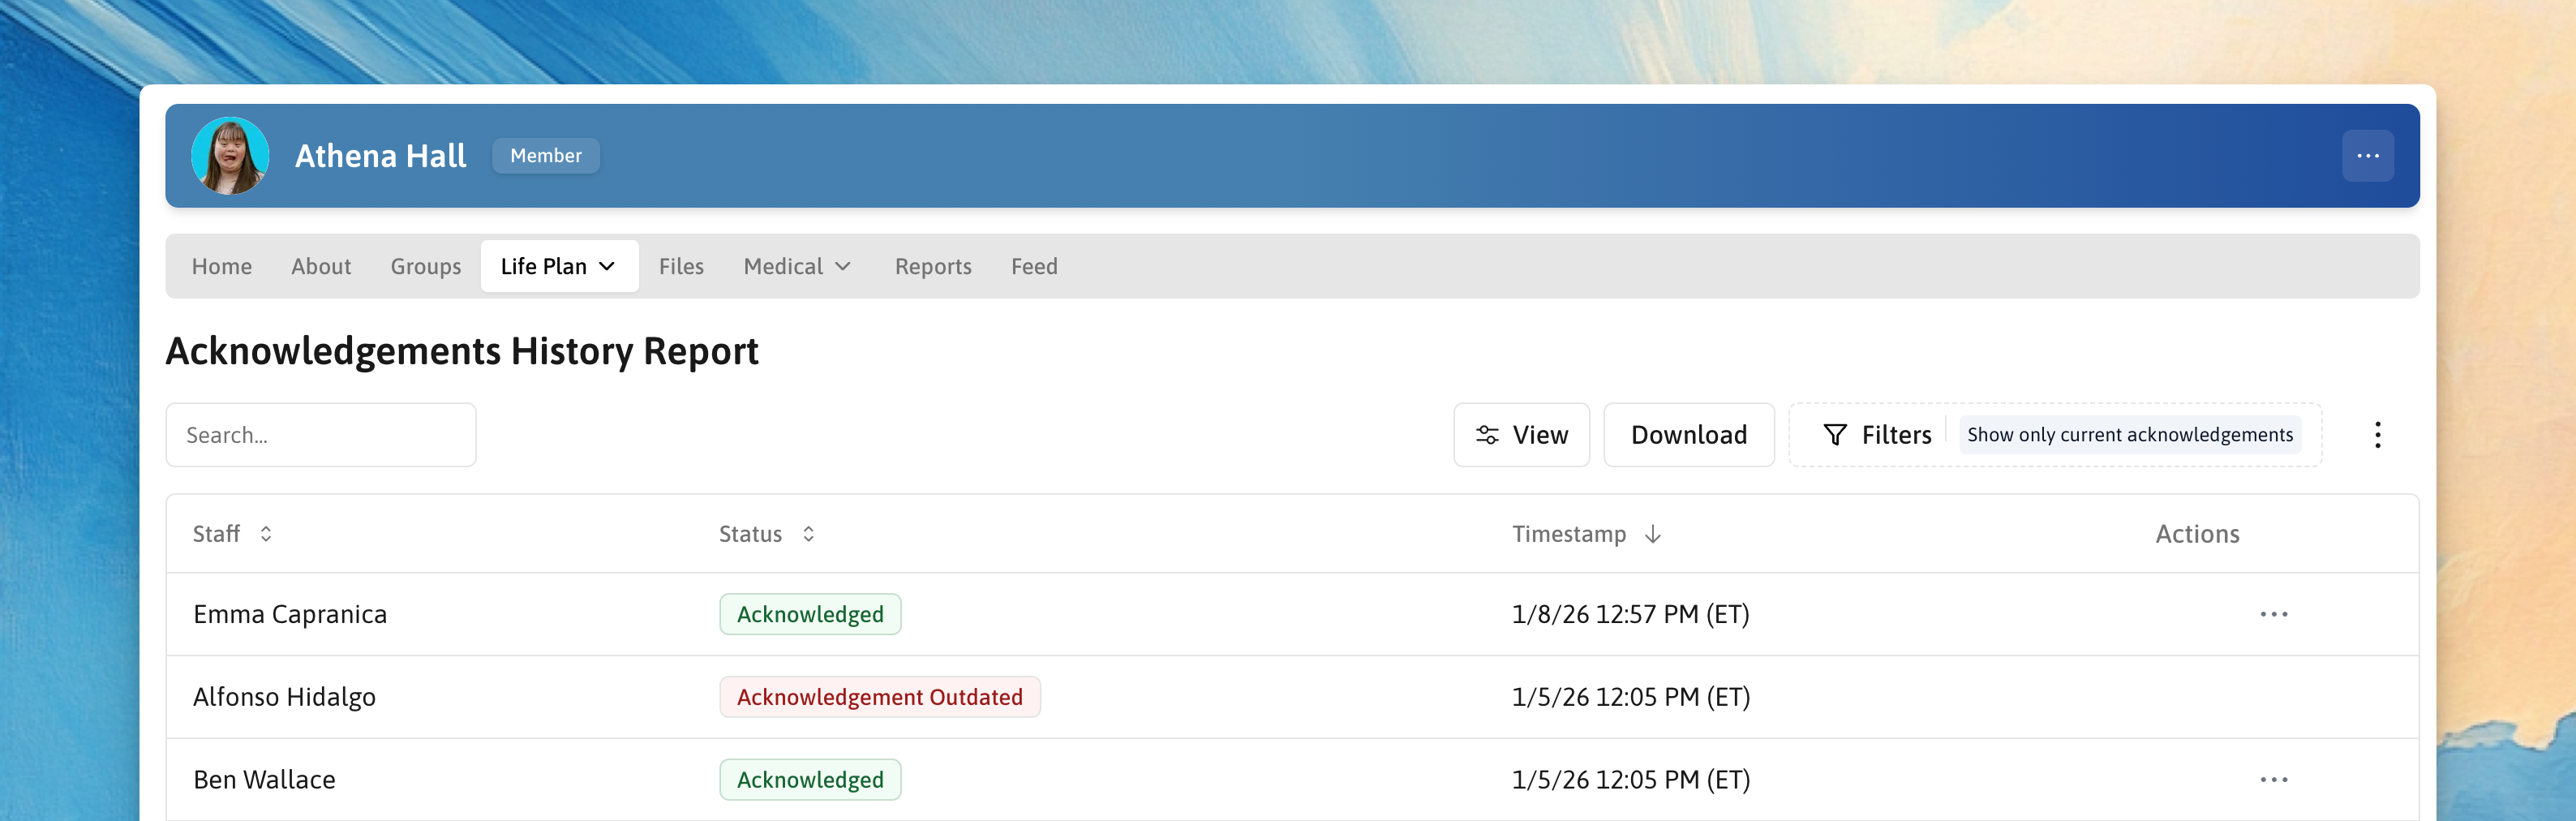Download the acknowledgements report

[x=1689, y=435]
